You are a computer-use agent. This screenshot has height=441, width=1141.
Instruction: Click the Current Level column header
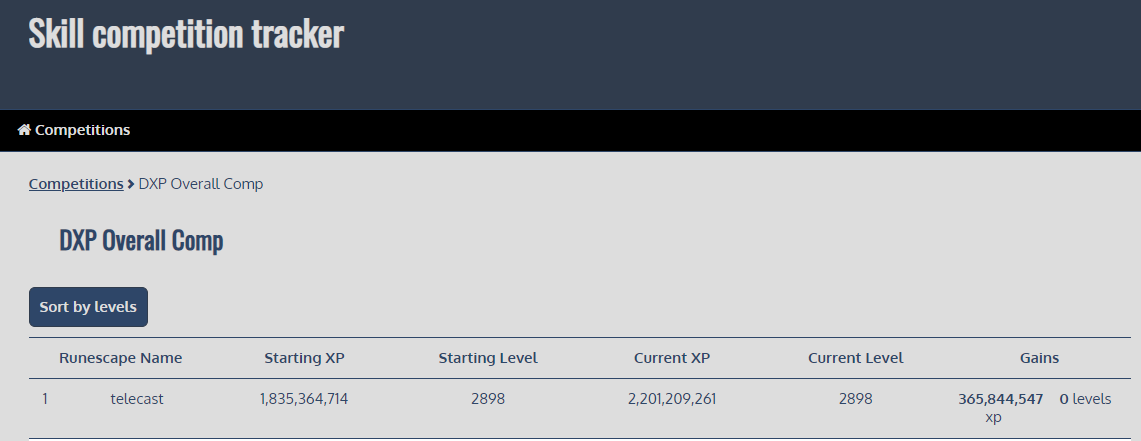[x=855, y=358]
